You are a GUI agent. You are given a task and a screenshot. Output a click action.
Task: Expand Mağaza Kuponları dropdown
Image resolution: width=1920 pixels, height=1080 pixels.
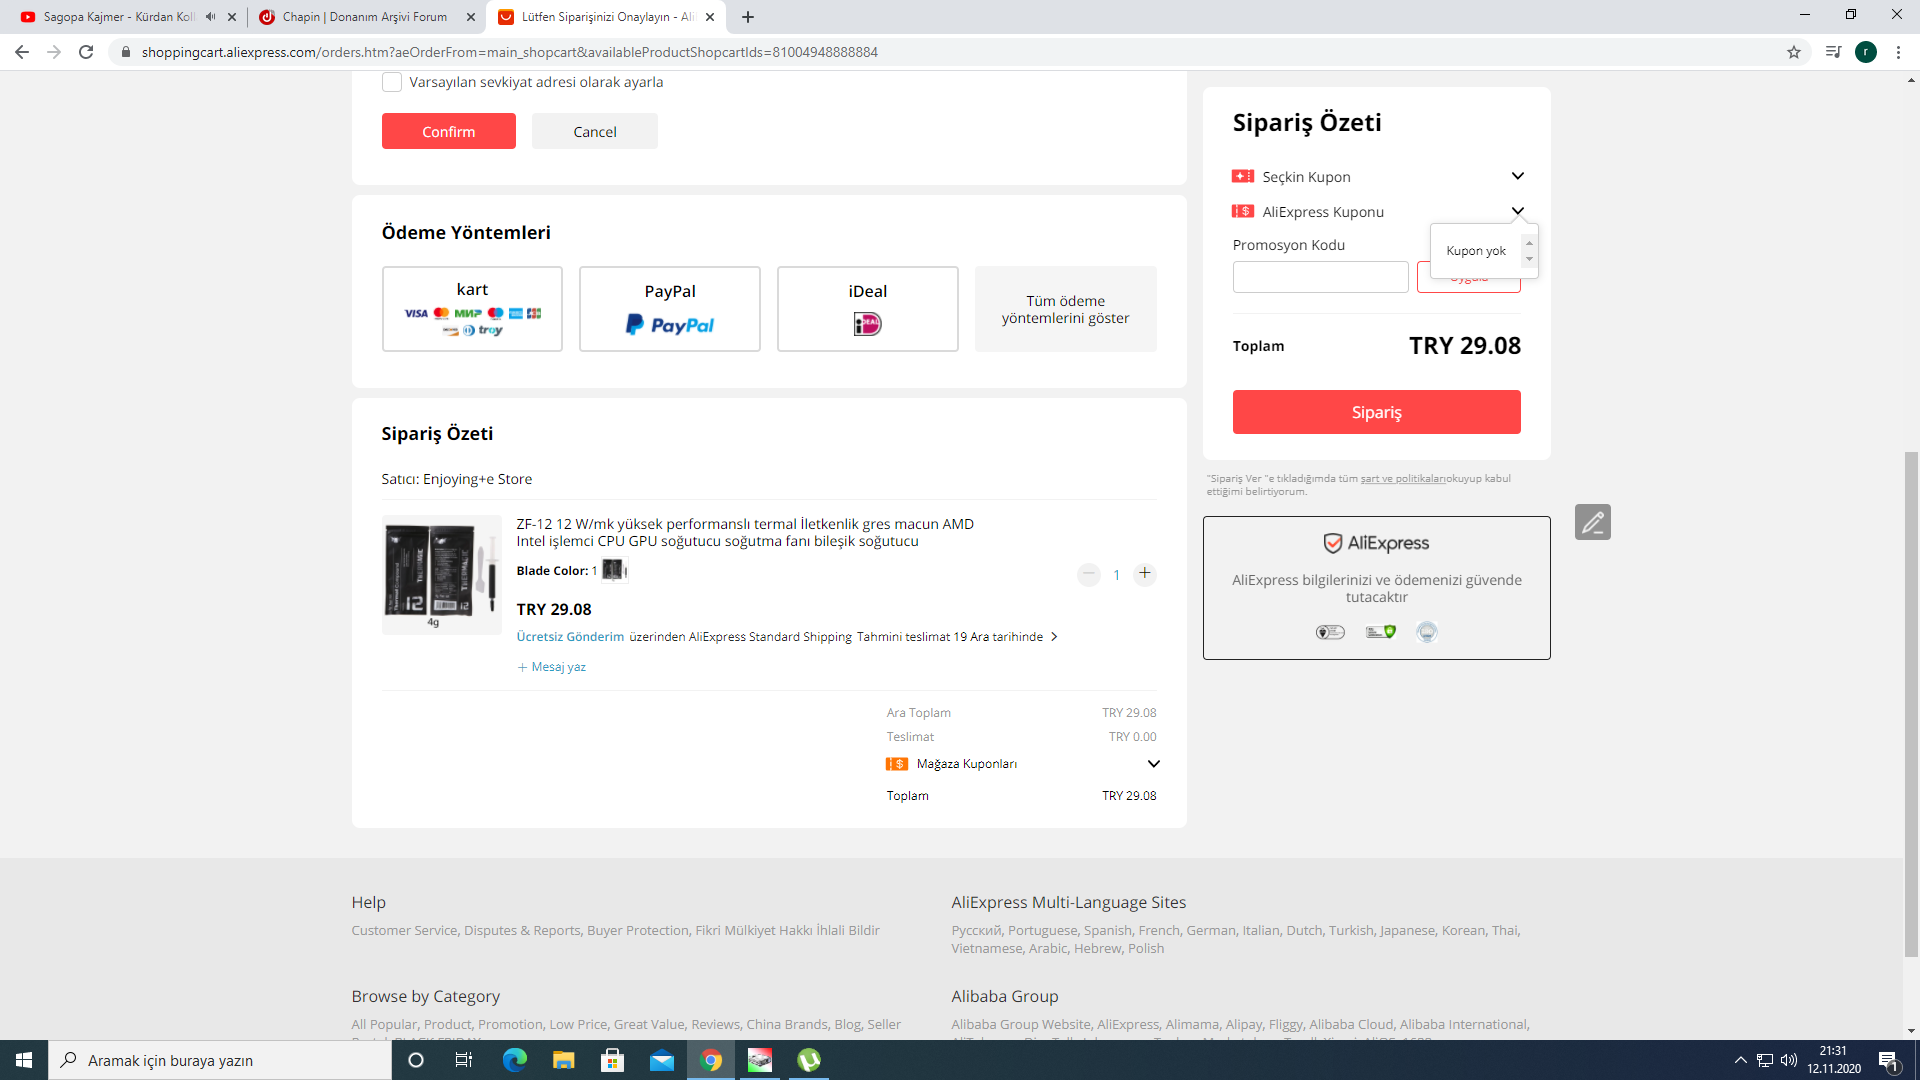tap(1153, 764)
